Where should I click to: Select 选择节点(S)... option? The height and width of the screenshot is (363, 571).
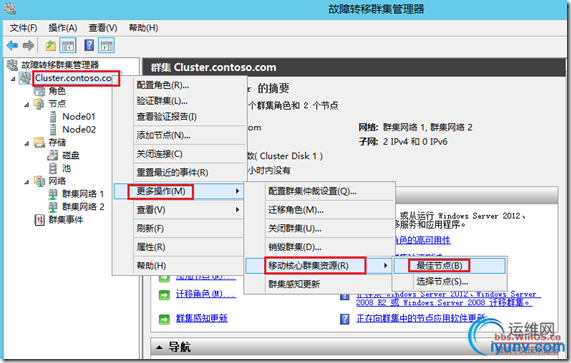tap(442, 281)
